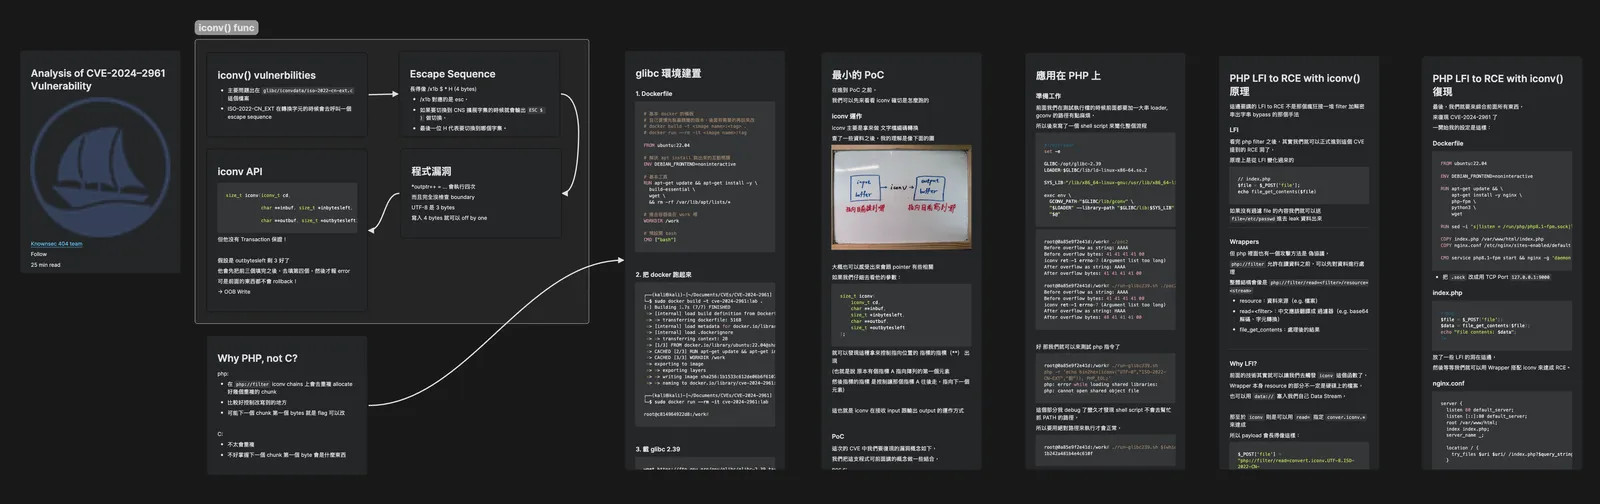The image size is (1600, 504).
Task: Click the LFI subheading in 原理 card
Action: pos(1234,130)
